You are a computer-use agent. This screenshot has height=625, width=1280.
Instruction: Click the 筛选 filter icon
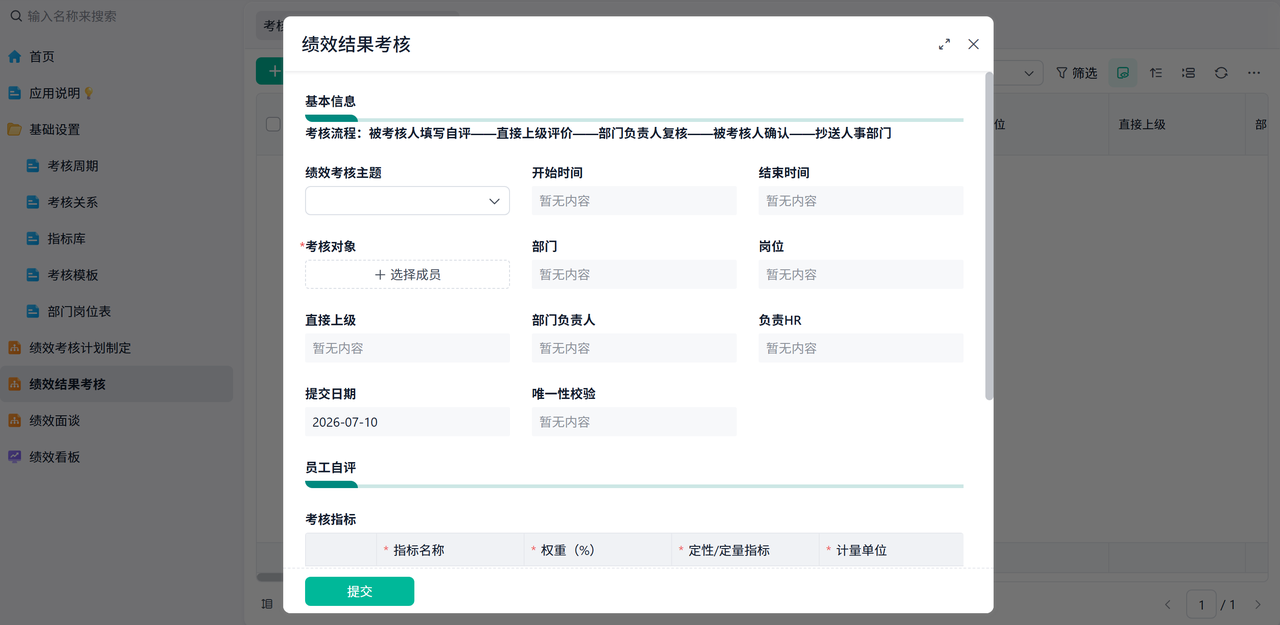(1062, 73)
